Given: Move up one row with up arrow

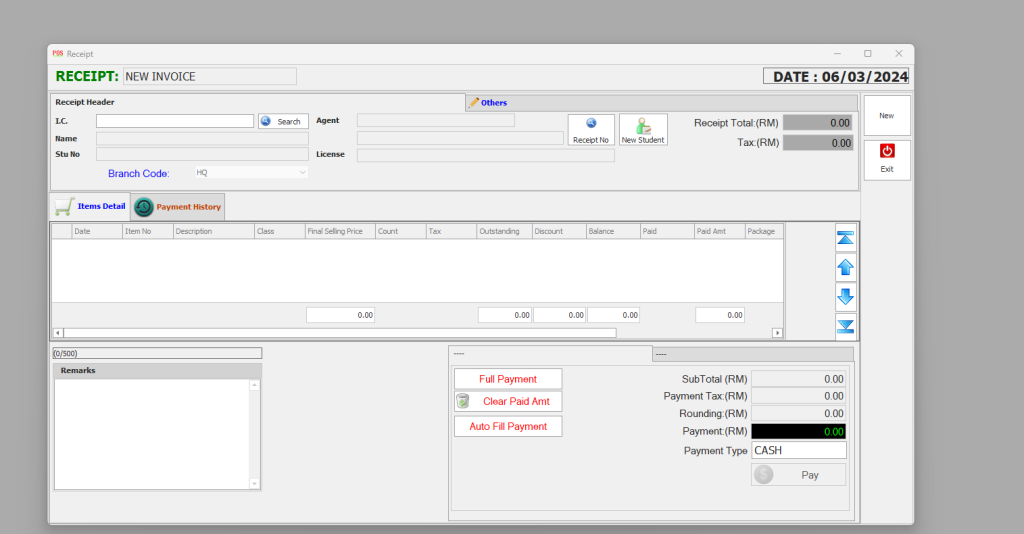Looking at the screenshot, I should [846, 267].
